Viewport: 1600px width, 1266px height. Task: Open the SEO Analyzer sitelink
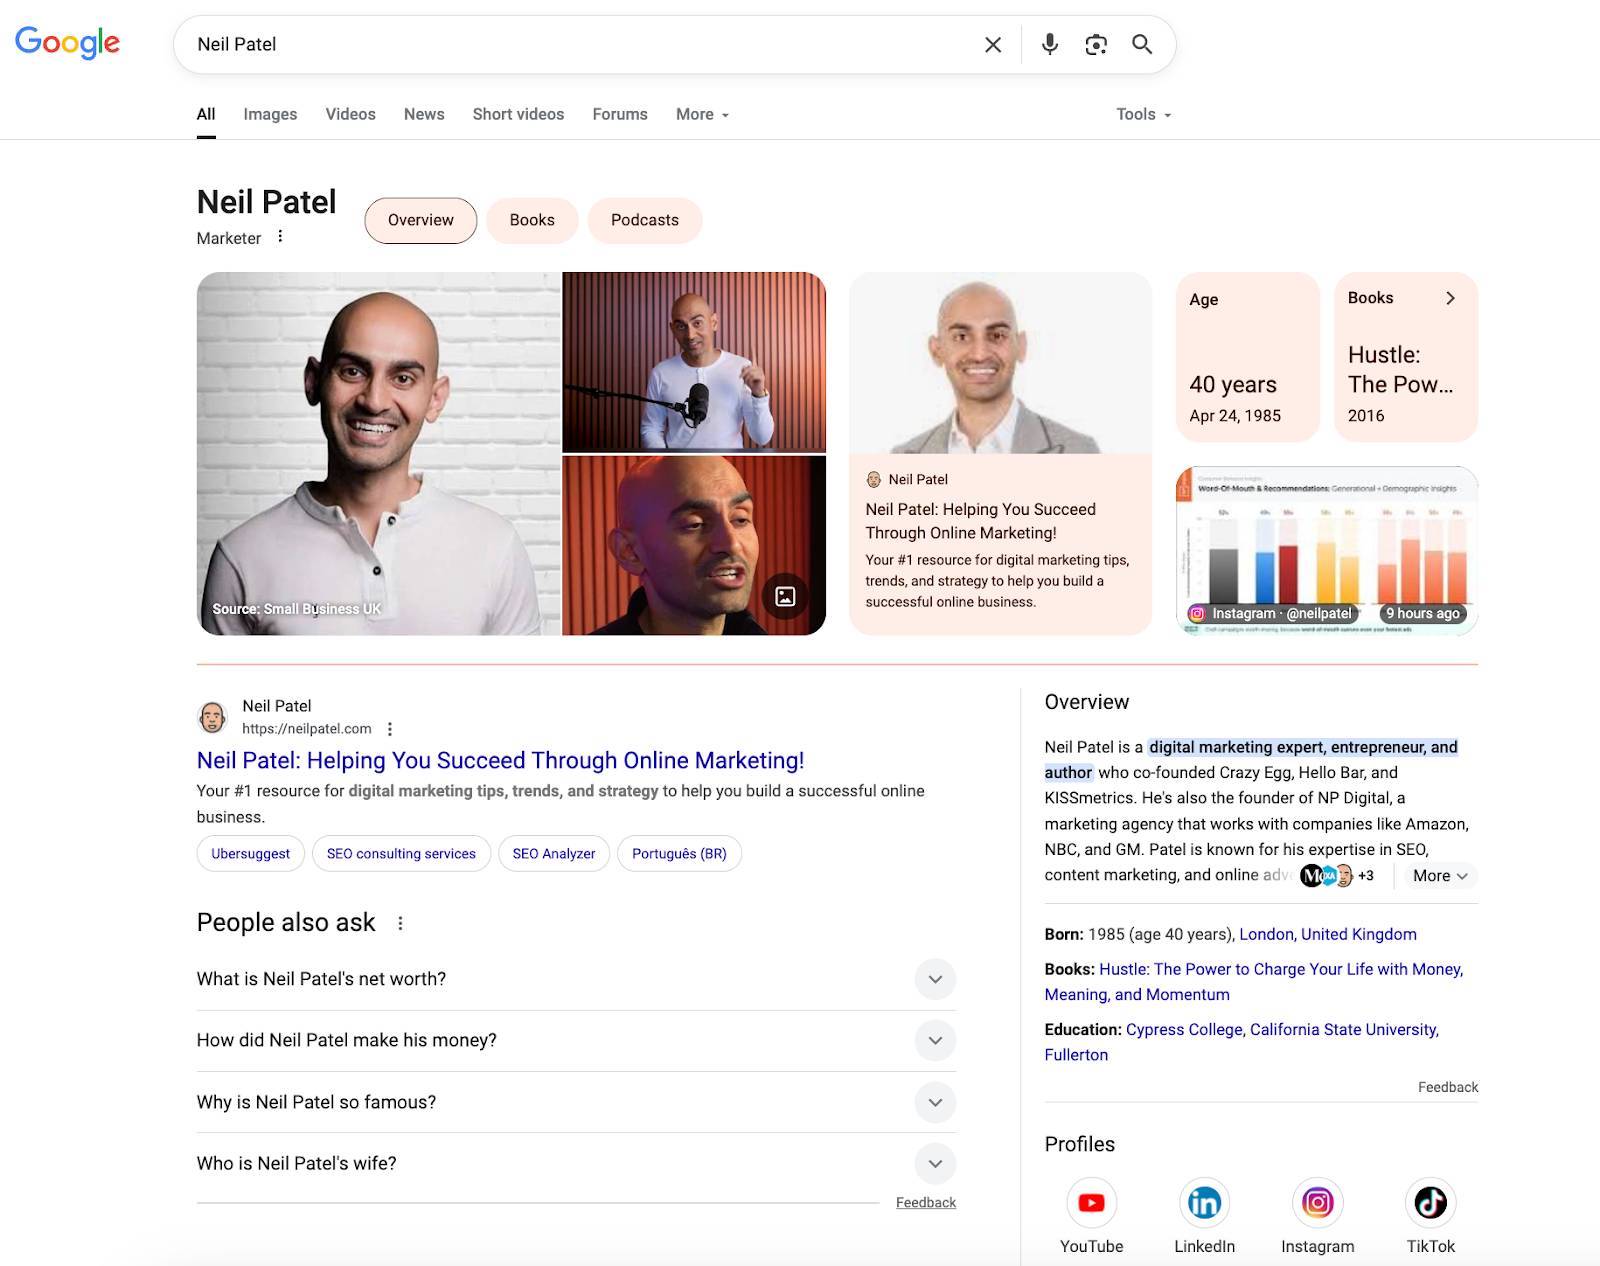click(x=554, y=854)
